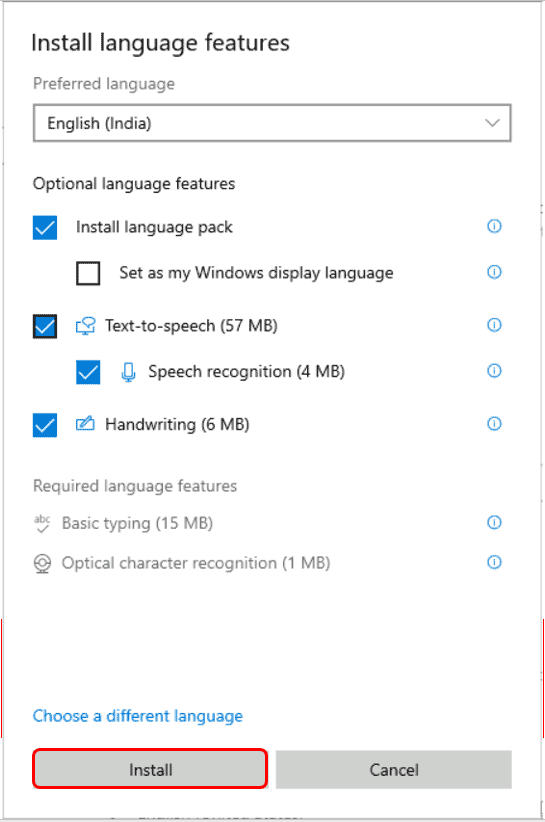The height and width of the screenshot is (822, 545).
Task: Click the Text-to-speech monitor icon
Action: tap(85, 326)
